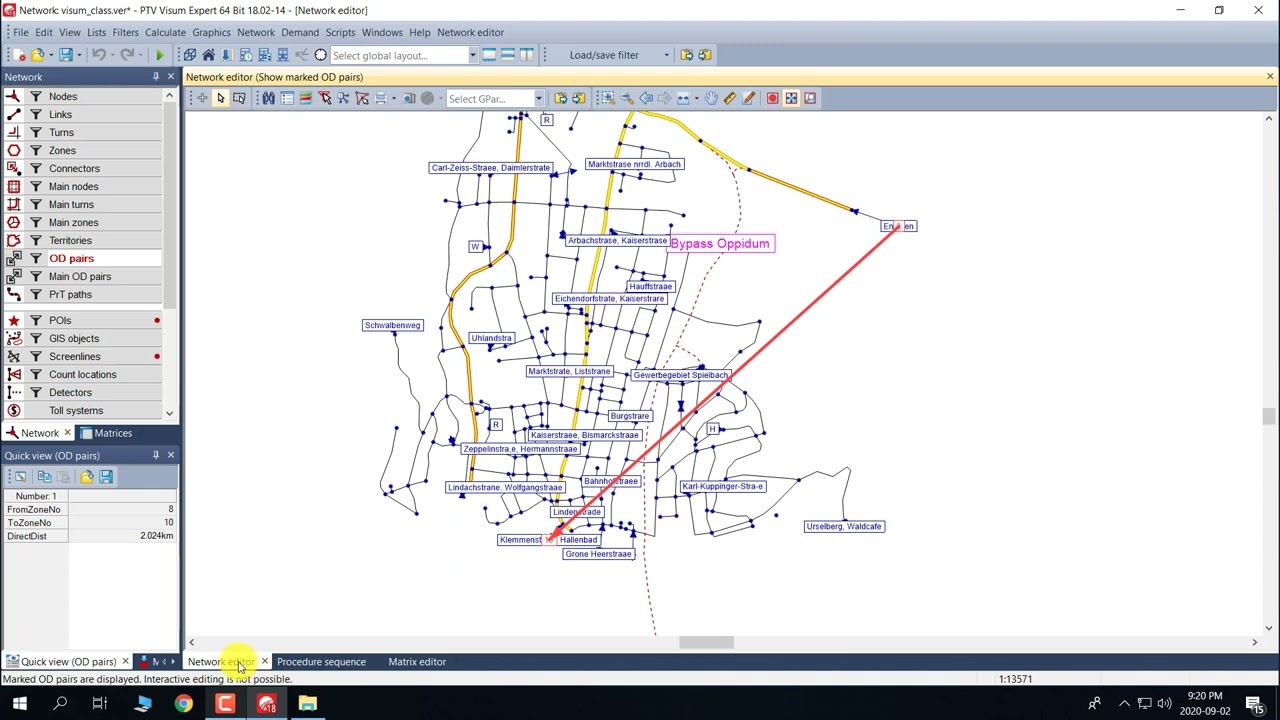Screen dimensions: 1280x720
Task: Switch to the Procedure sequence tab
Action: (x=321, y=661)
